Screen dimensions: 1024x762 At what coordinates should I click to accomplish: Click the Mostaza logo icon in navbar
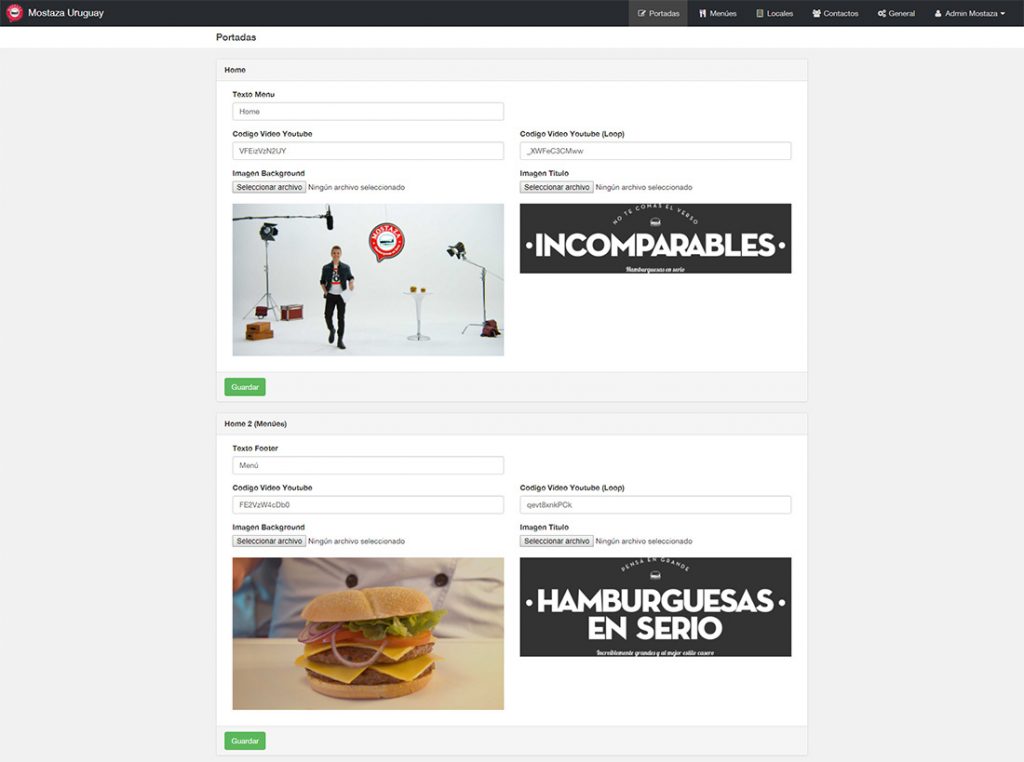[14, 13]
